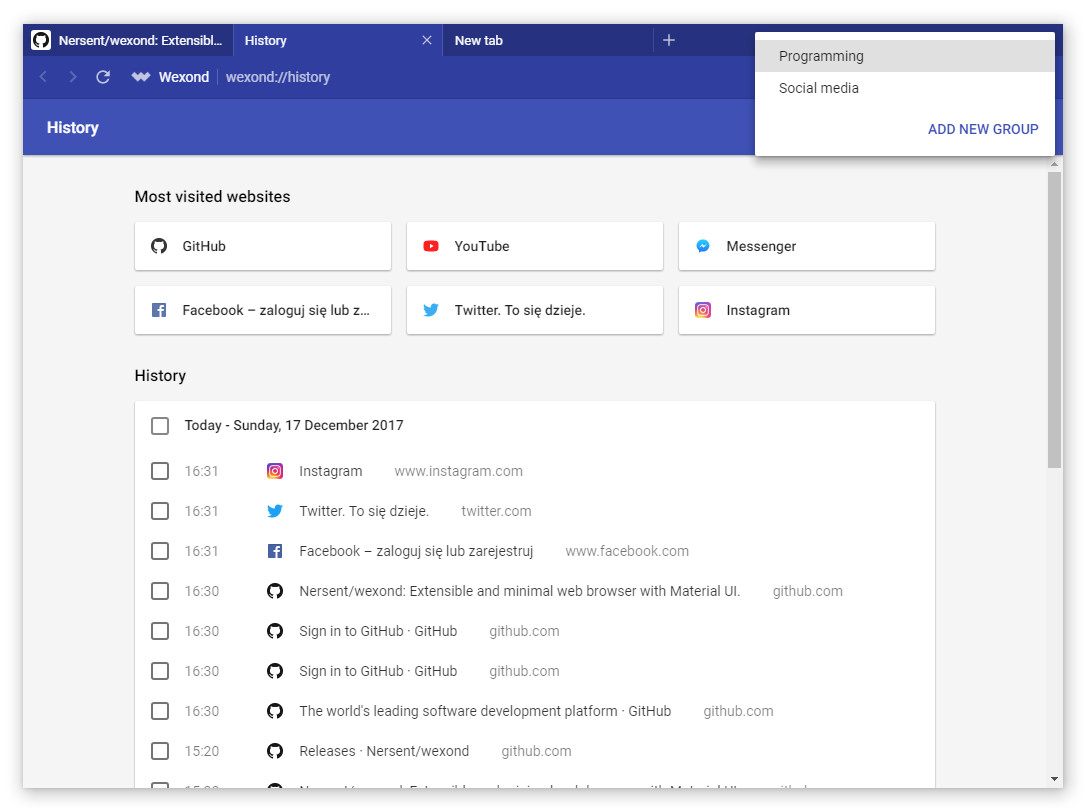The image size is (1086, 808).
Task: Click Instagram icon in most visited
Action: [x=703, y=310]
